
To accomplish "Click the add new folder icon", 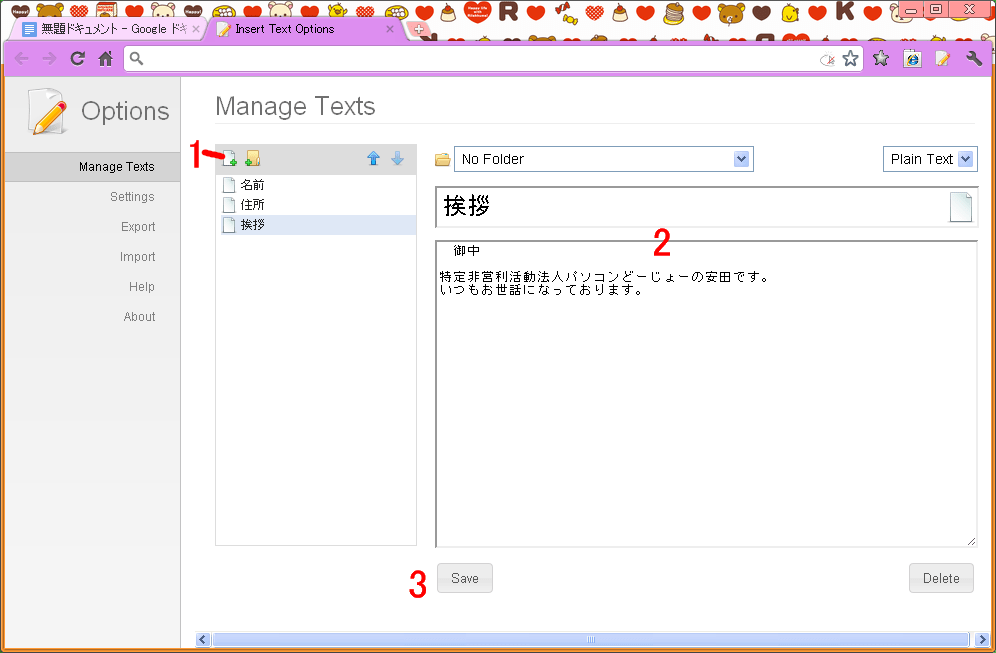I will coord(252,158).
